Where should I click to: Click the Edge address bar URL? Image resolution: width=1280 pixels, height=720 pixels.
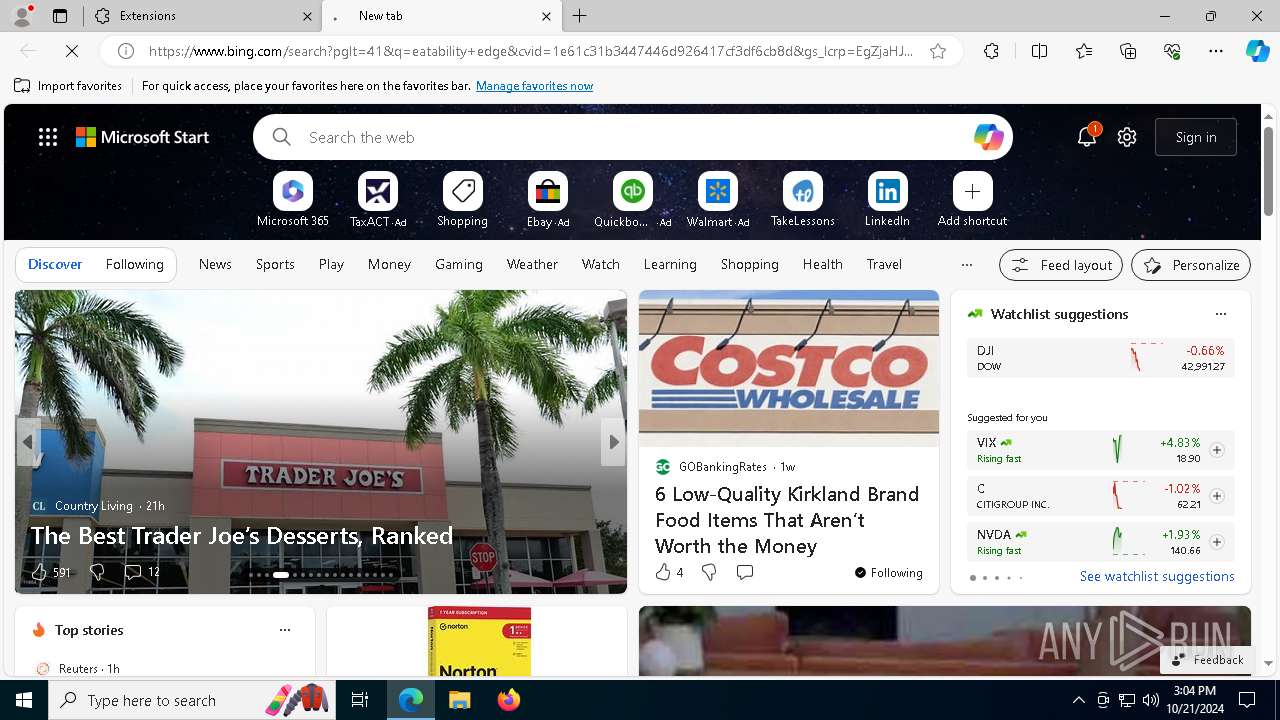[x=530, y=51]
